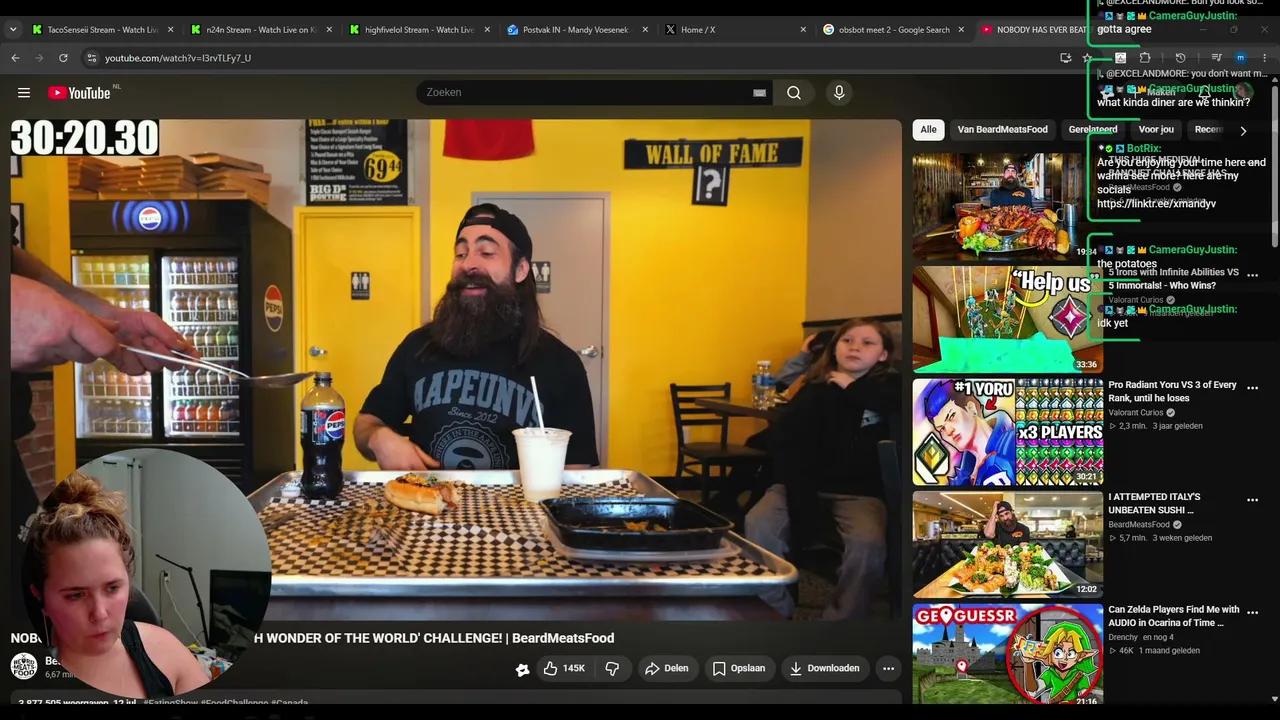Start voice search with the microphone
The width and height of the screenshot is (1280, 720).
[x=839, y=93]
